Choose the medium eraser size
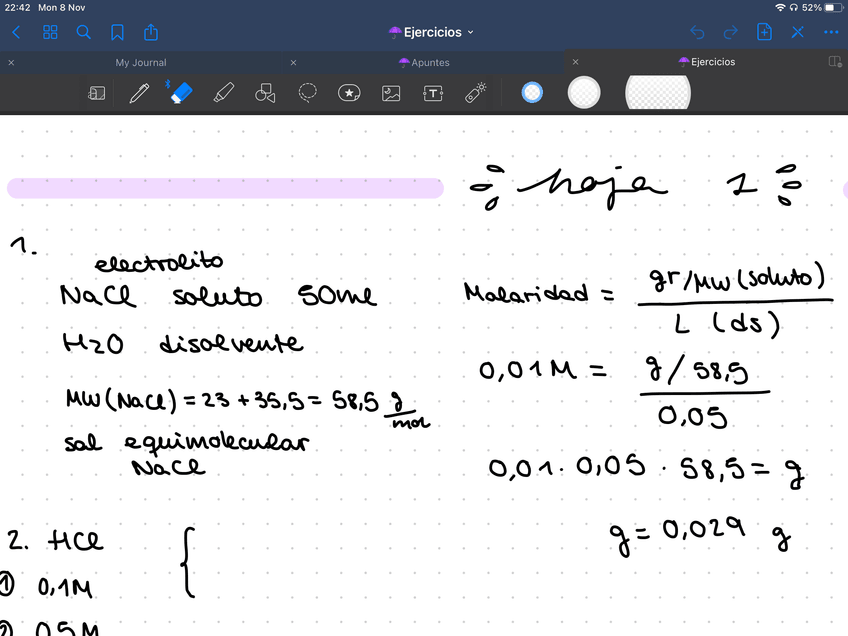Viewport: 848px width, 636px height. pos(584,92)
